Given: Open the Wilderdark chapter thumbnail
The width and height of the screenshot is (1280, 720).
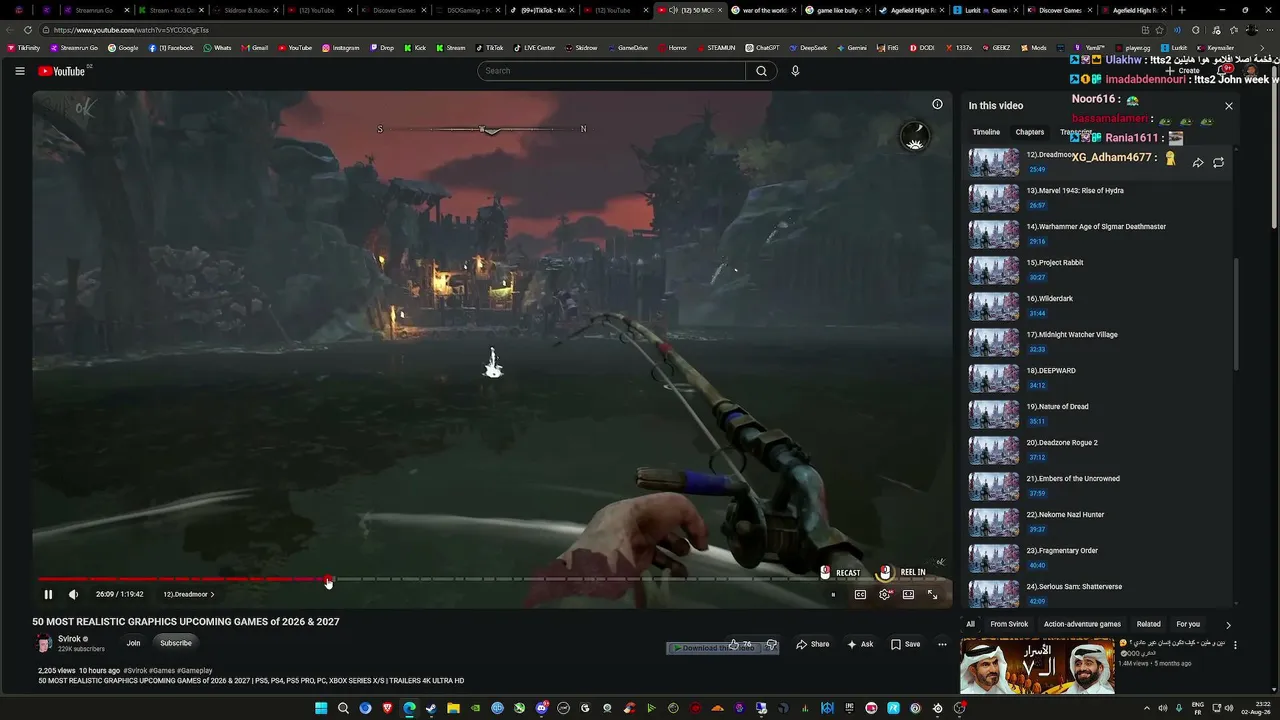Looking at the screenshot, I should [x=994, y=306].
